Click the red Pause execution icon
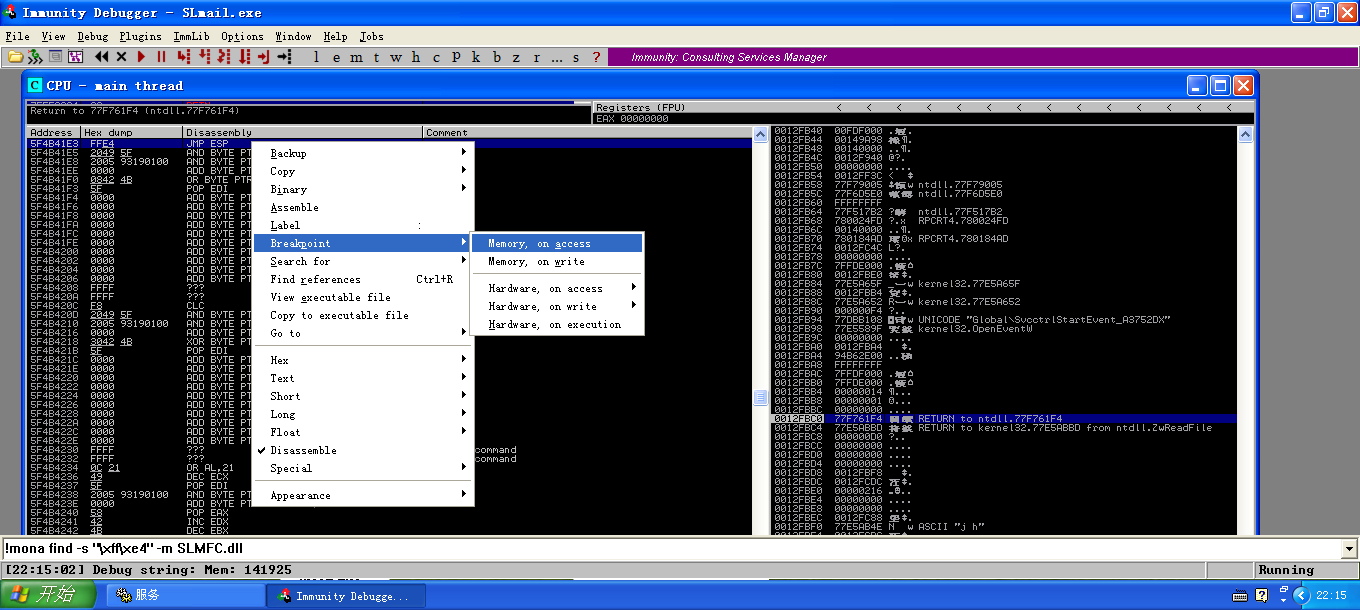The height and width of the screenshot is (610, 1360). (161, 57)
